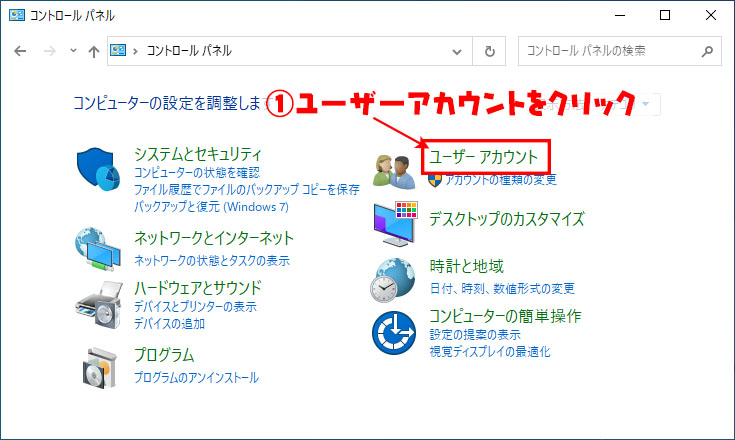Viewport: 735px width, 440px height.
Task: Open 日付、時刻、数値形式の変更 link
Action: (502, 288)
